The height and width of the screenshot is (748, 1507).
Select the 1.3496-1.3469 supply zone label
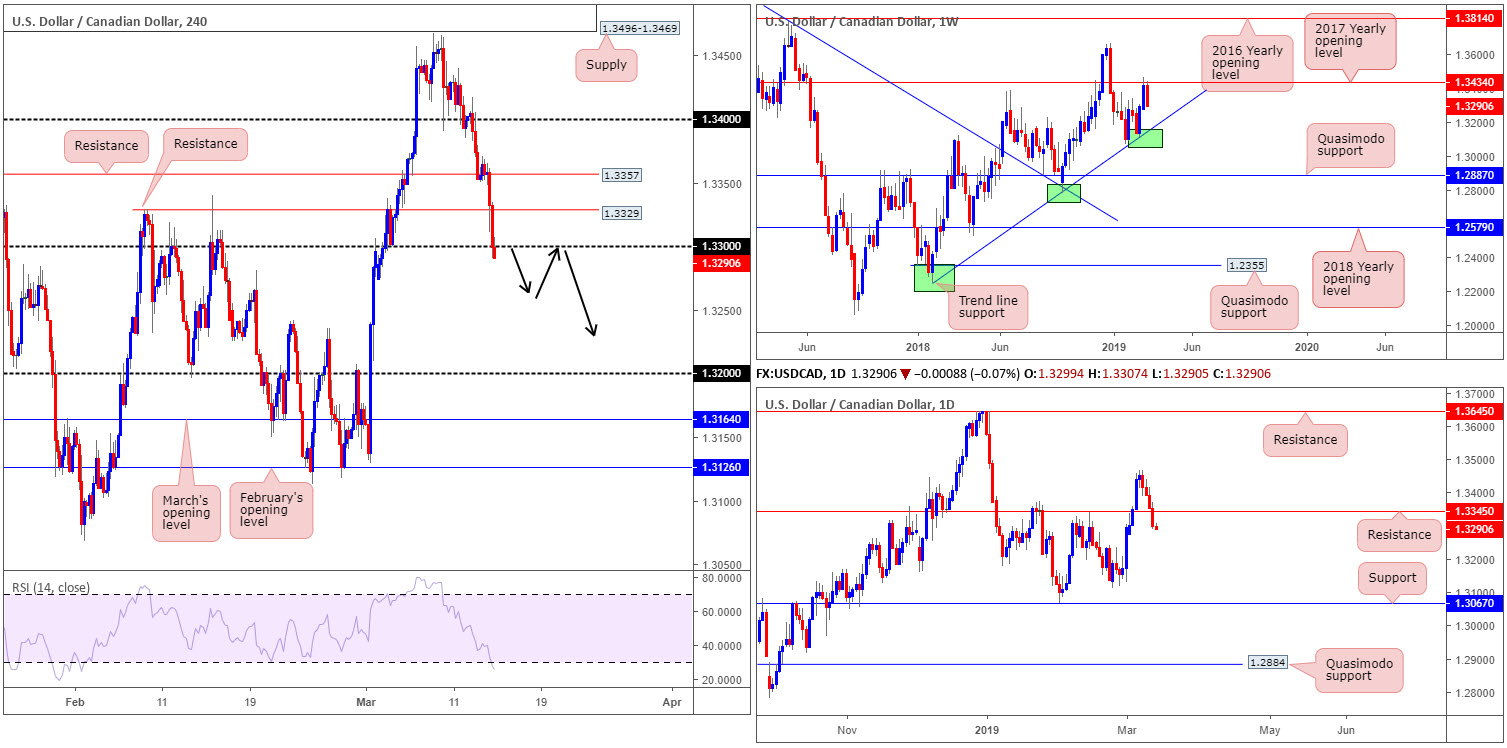pos(638,29)
